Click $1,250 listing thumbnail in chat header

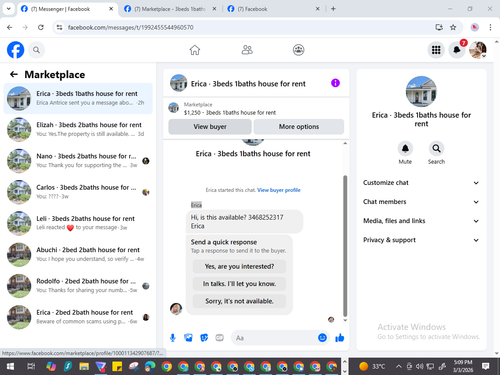[x=173, y=108]
